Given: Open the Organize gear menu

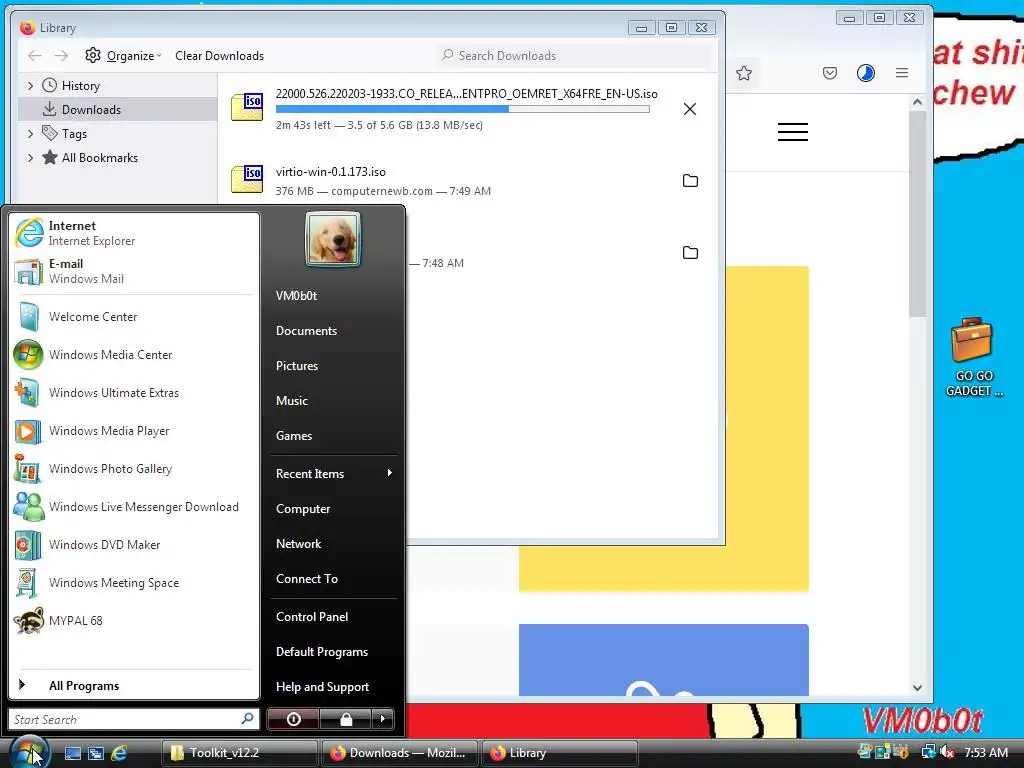Looking at the screenshot, I should 123,56.
